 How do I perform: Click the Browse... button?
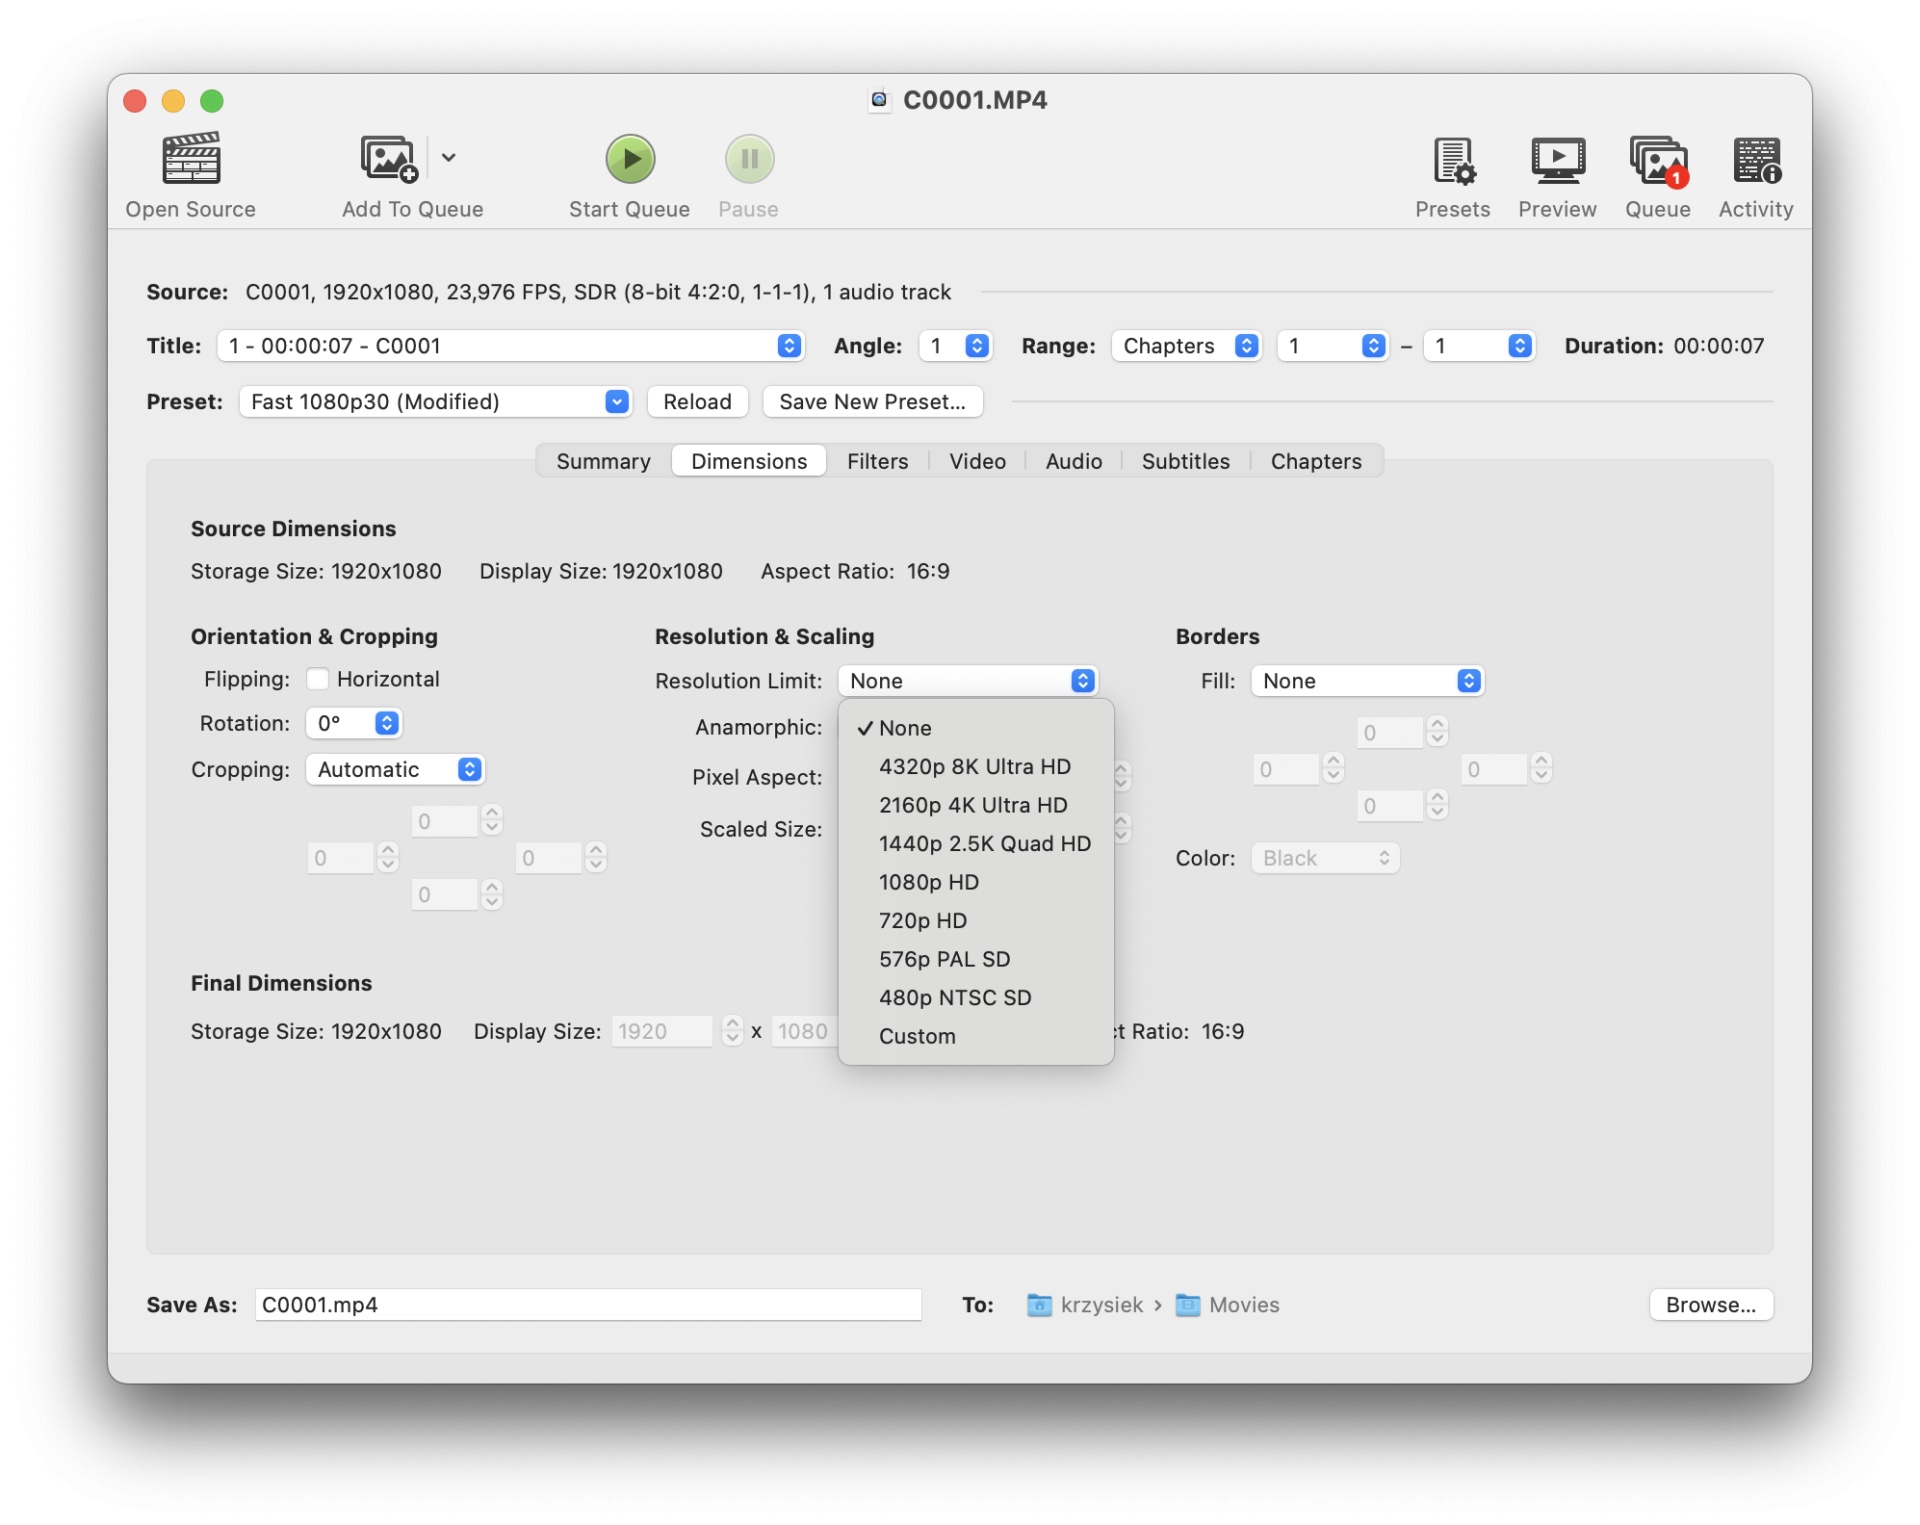click(x=1710, y=1305)
